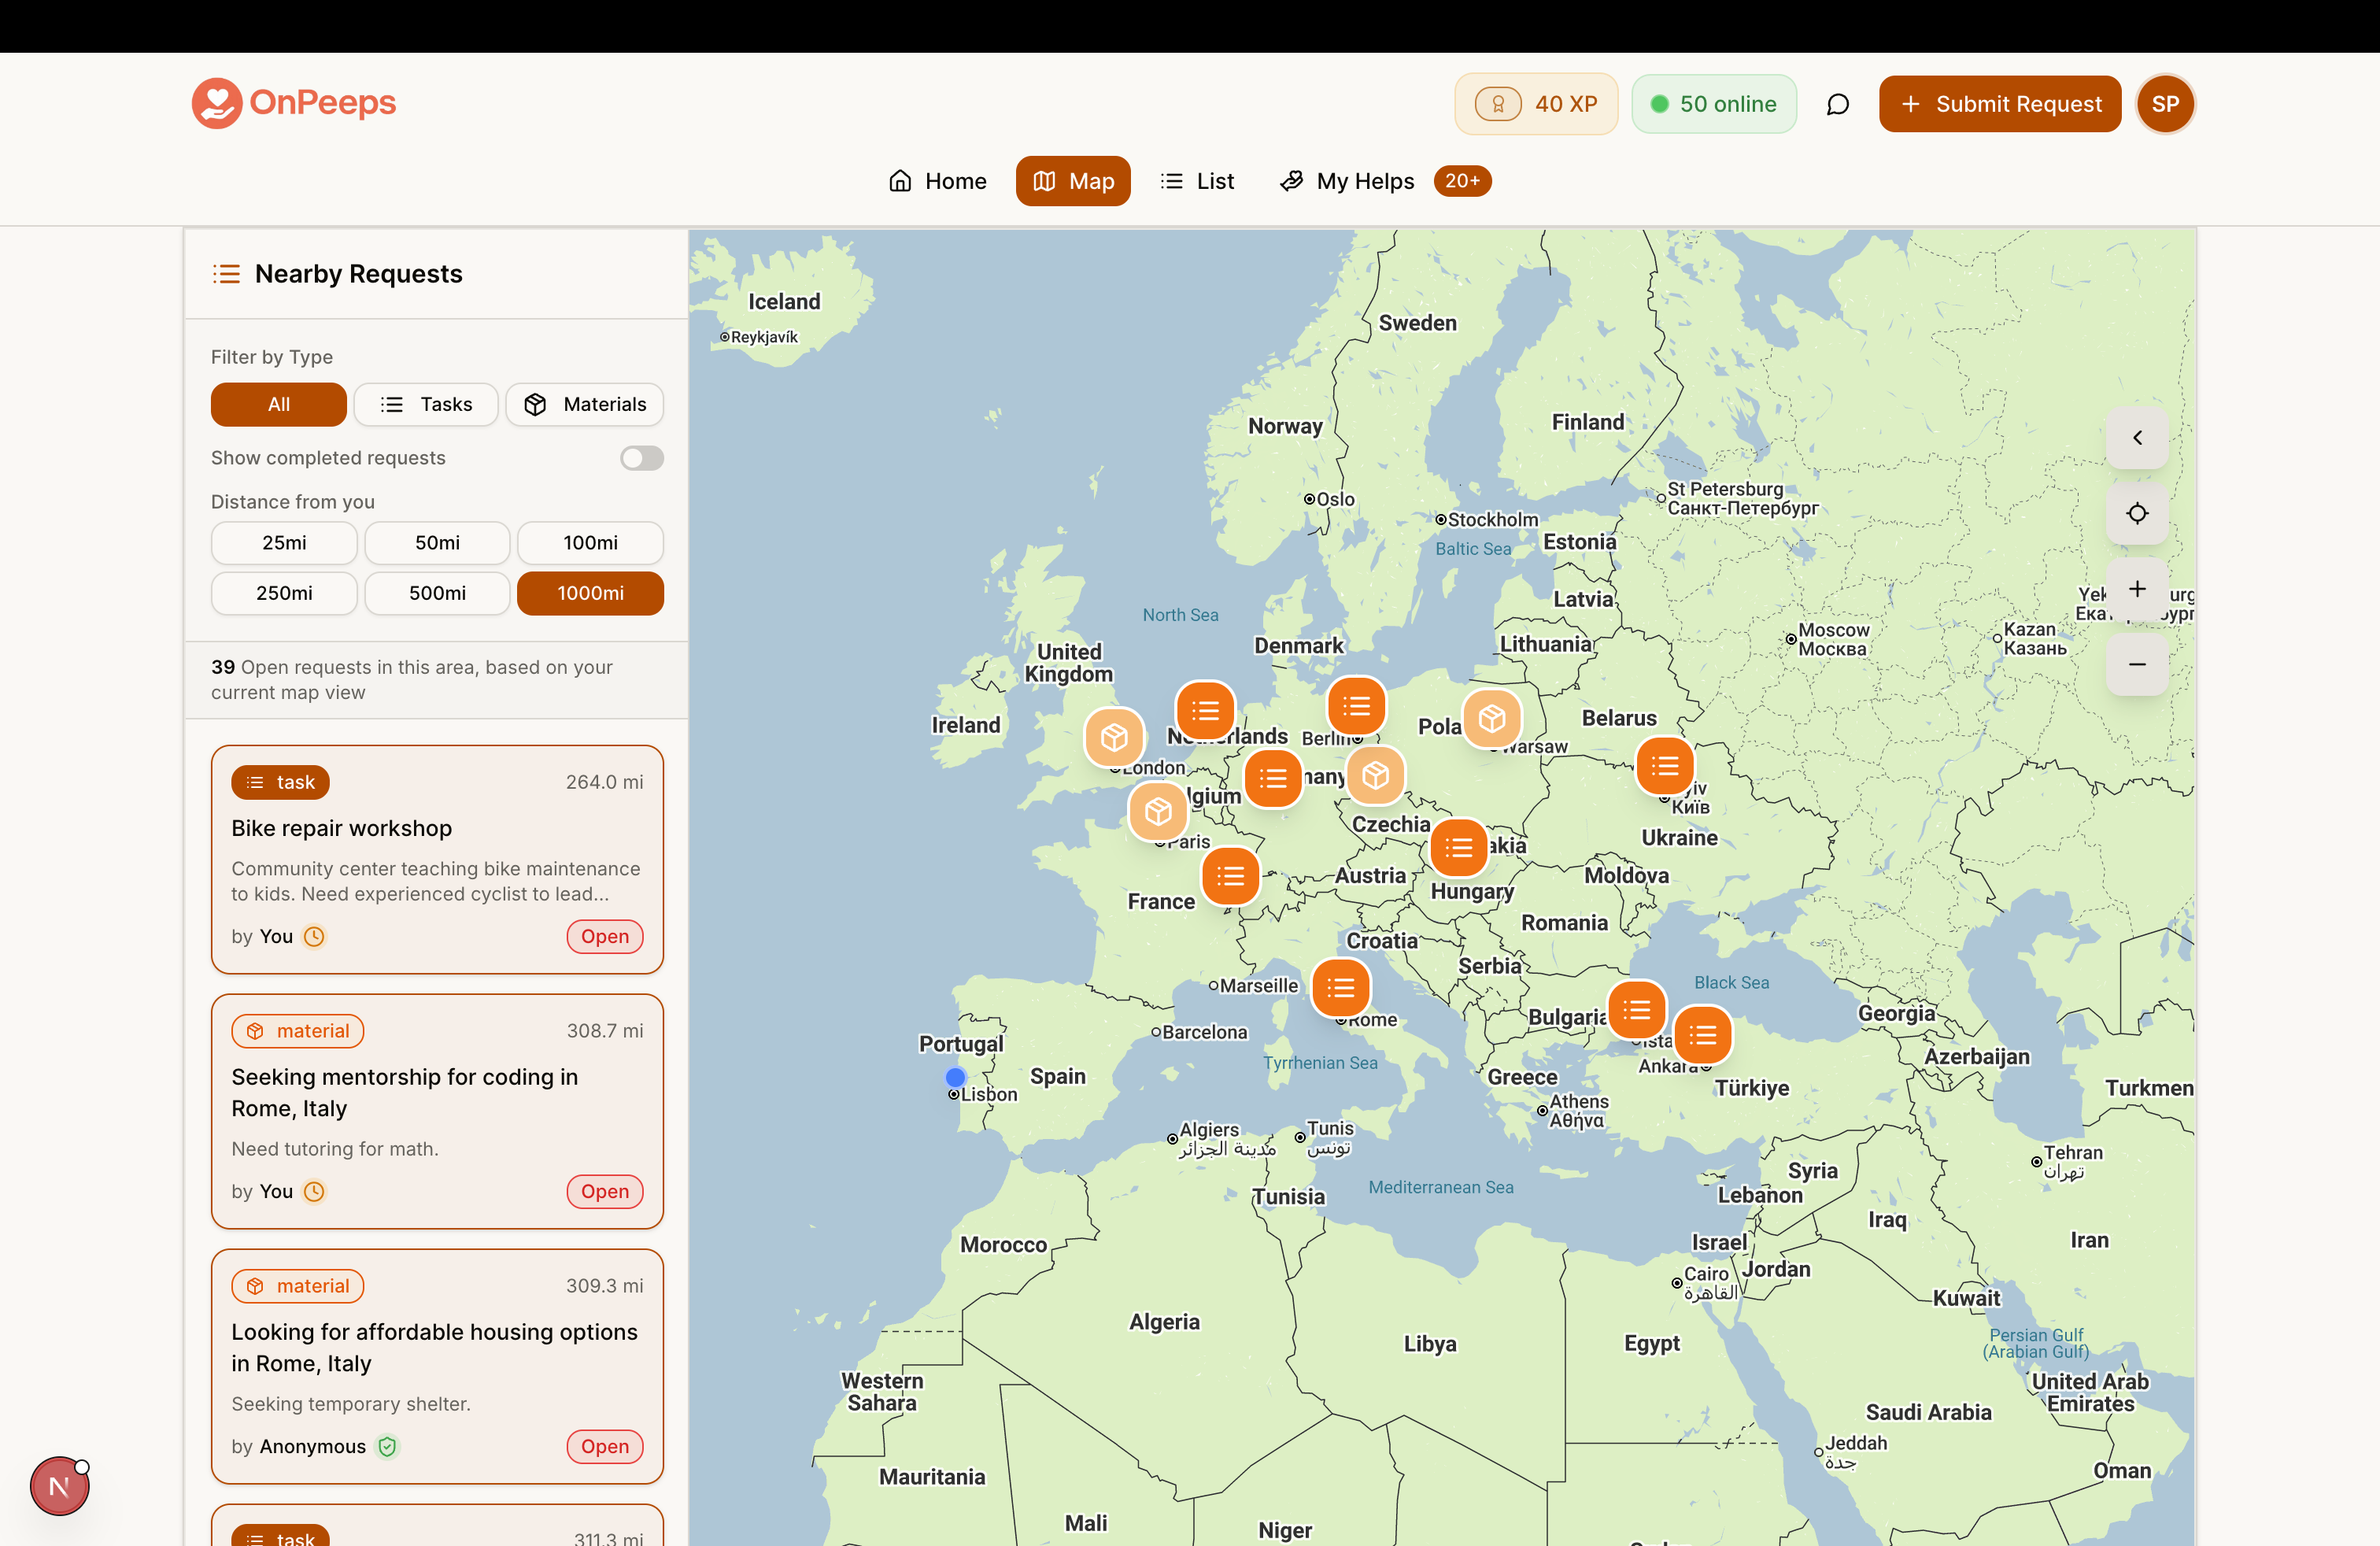This screenshot has width=2380, height=1546.
Task: Click the material marker near London
Action: tap(1114, 737)
